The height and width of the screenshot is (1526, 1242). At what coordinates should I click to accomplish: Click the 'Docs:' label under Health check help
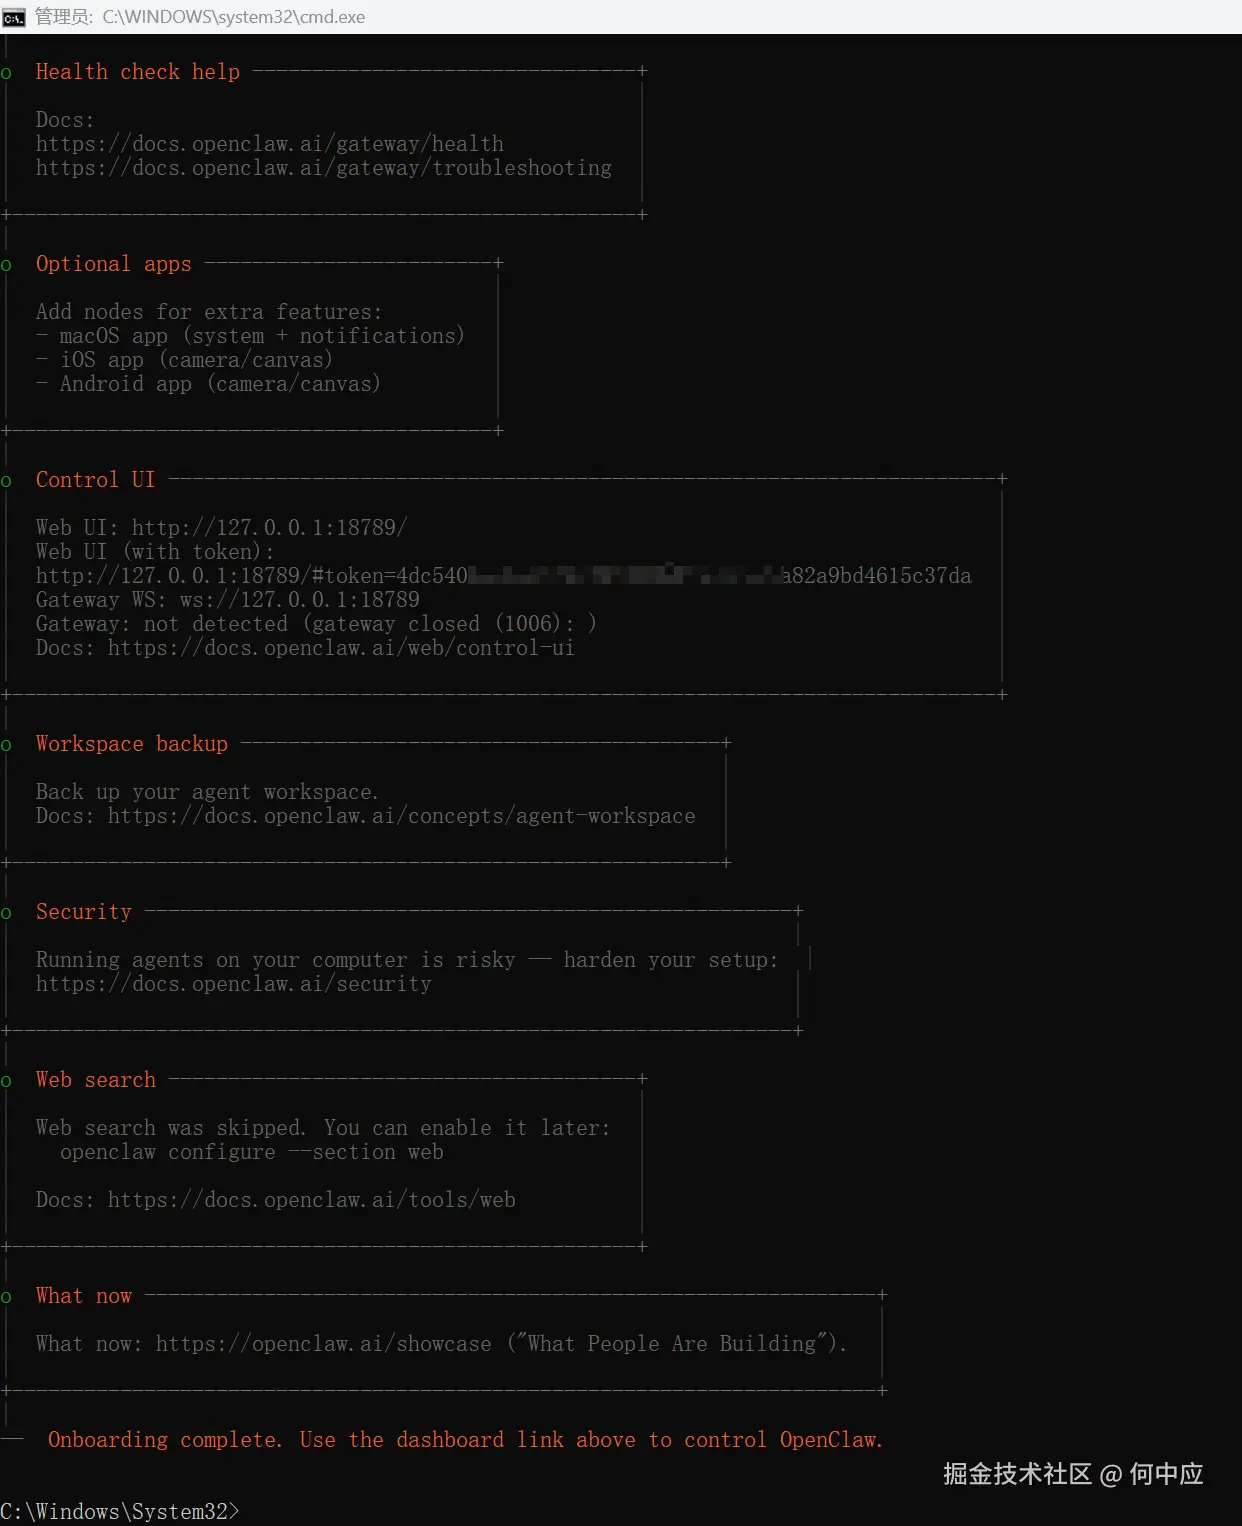[65, 120]
